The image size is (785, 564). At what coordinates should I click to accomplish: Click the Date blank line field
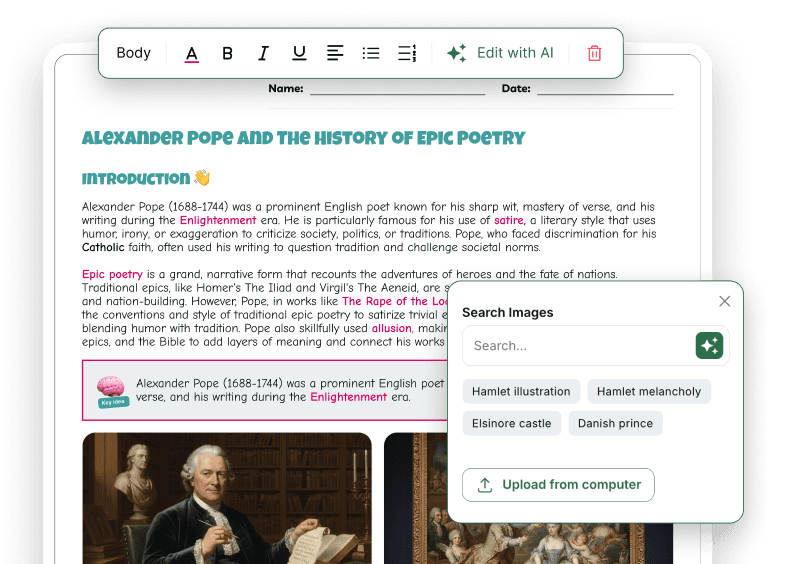[x=605, y=89]
